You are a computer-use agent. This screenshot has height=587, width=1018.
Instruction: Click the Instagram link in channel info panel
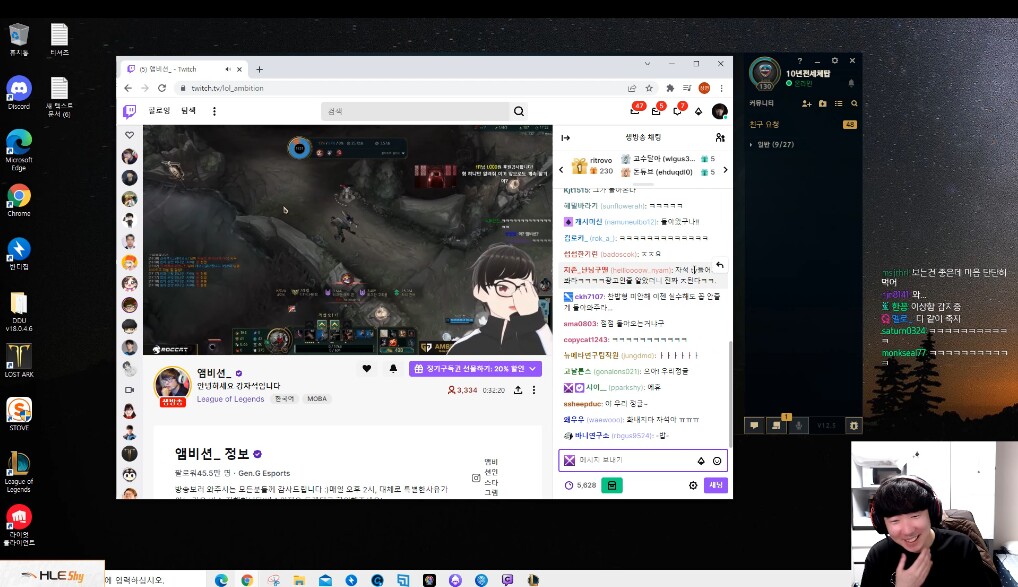(476, 478)
